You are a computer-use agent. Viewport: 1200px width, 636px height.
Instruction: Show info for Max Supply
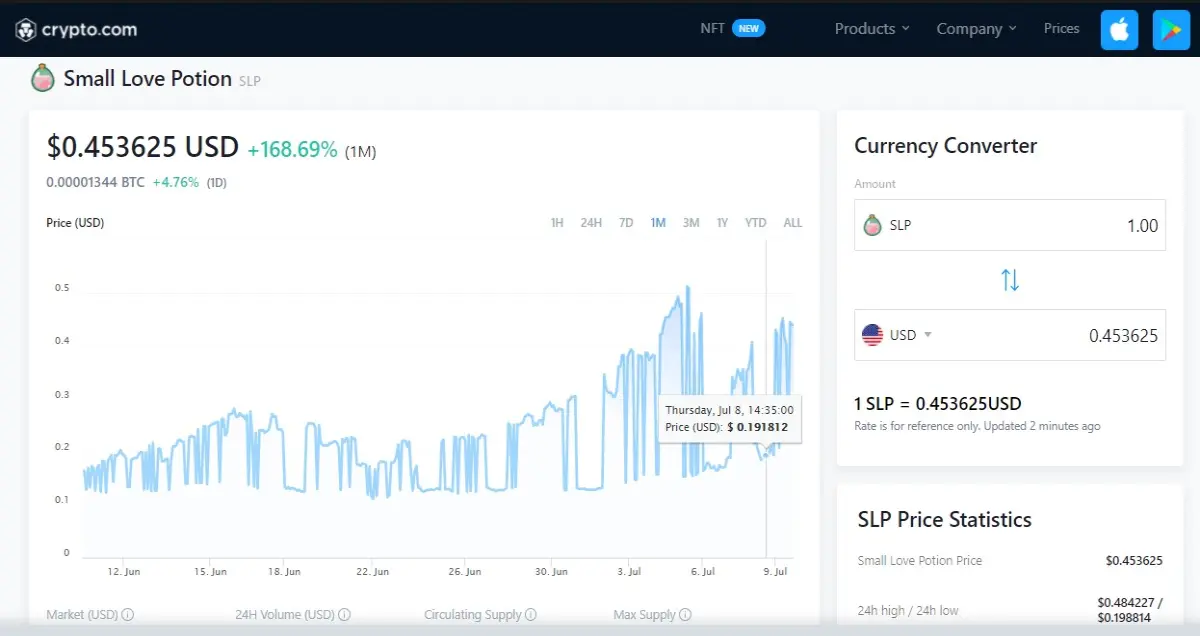(685, 615)
